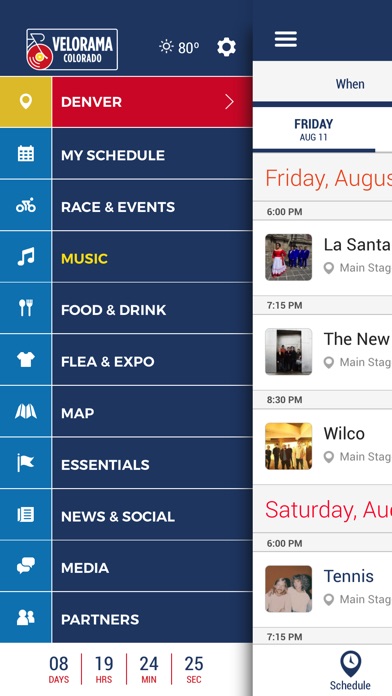Tap the folded map icon
This screenshot has width=392, height=696.
(x=26, y=411)
